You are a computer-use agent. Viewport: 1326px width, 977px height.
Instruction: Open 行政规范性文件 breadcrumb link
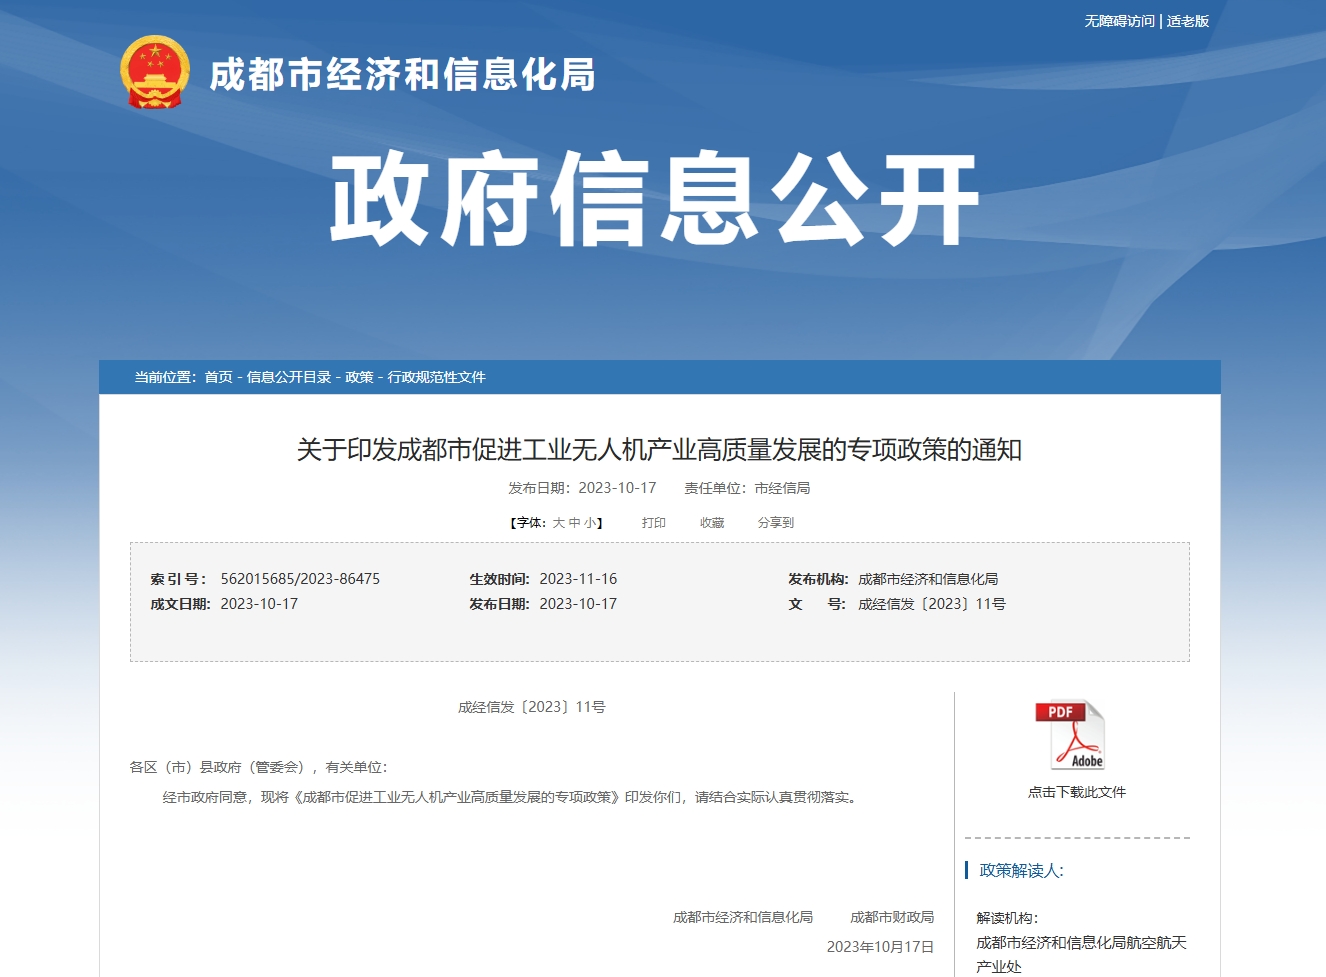pyautogui.click(x=436, y=377)
